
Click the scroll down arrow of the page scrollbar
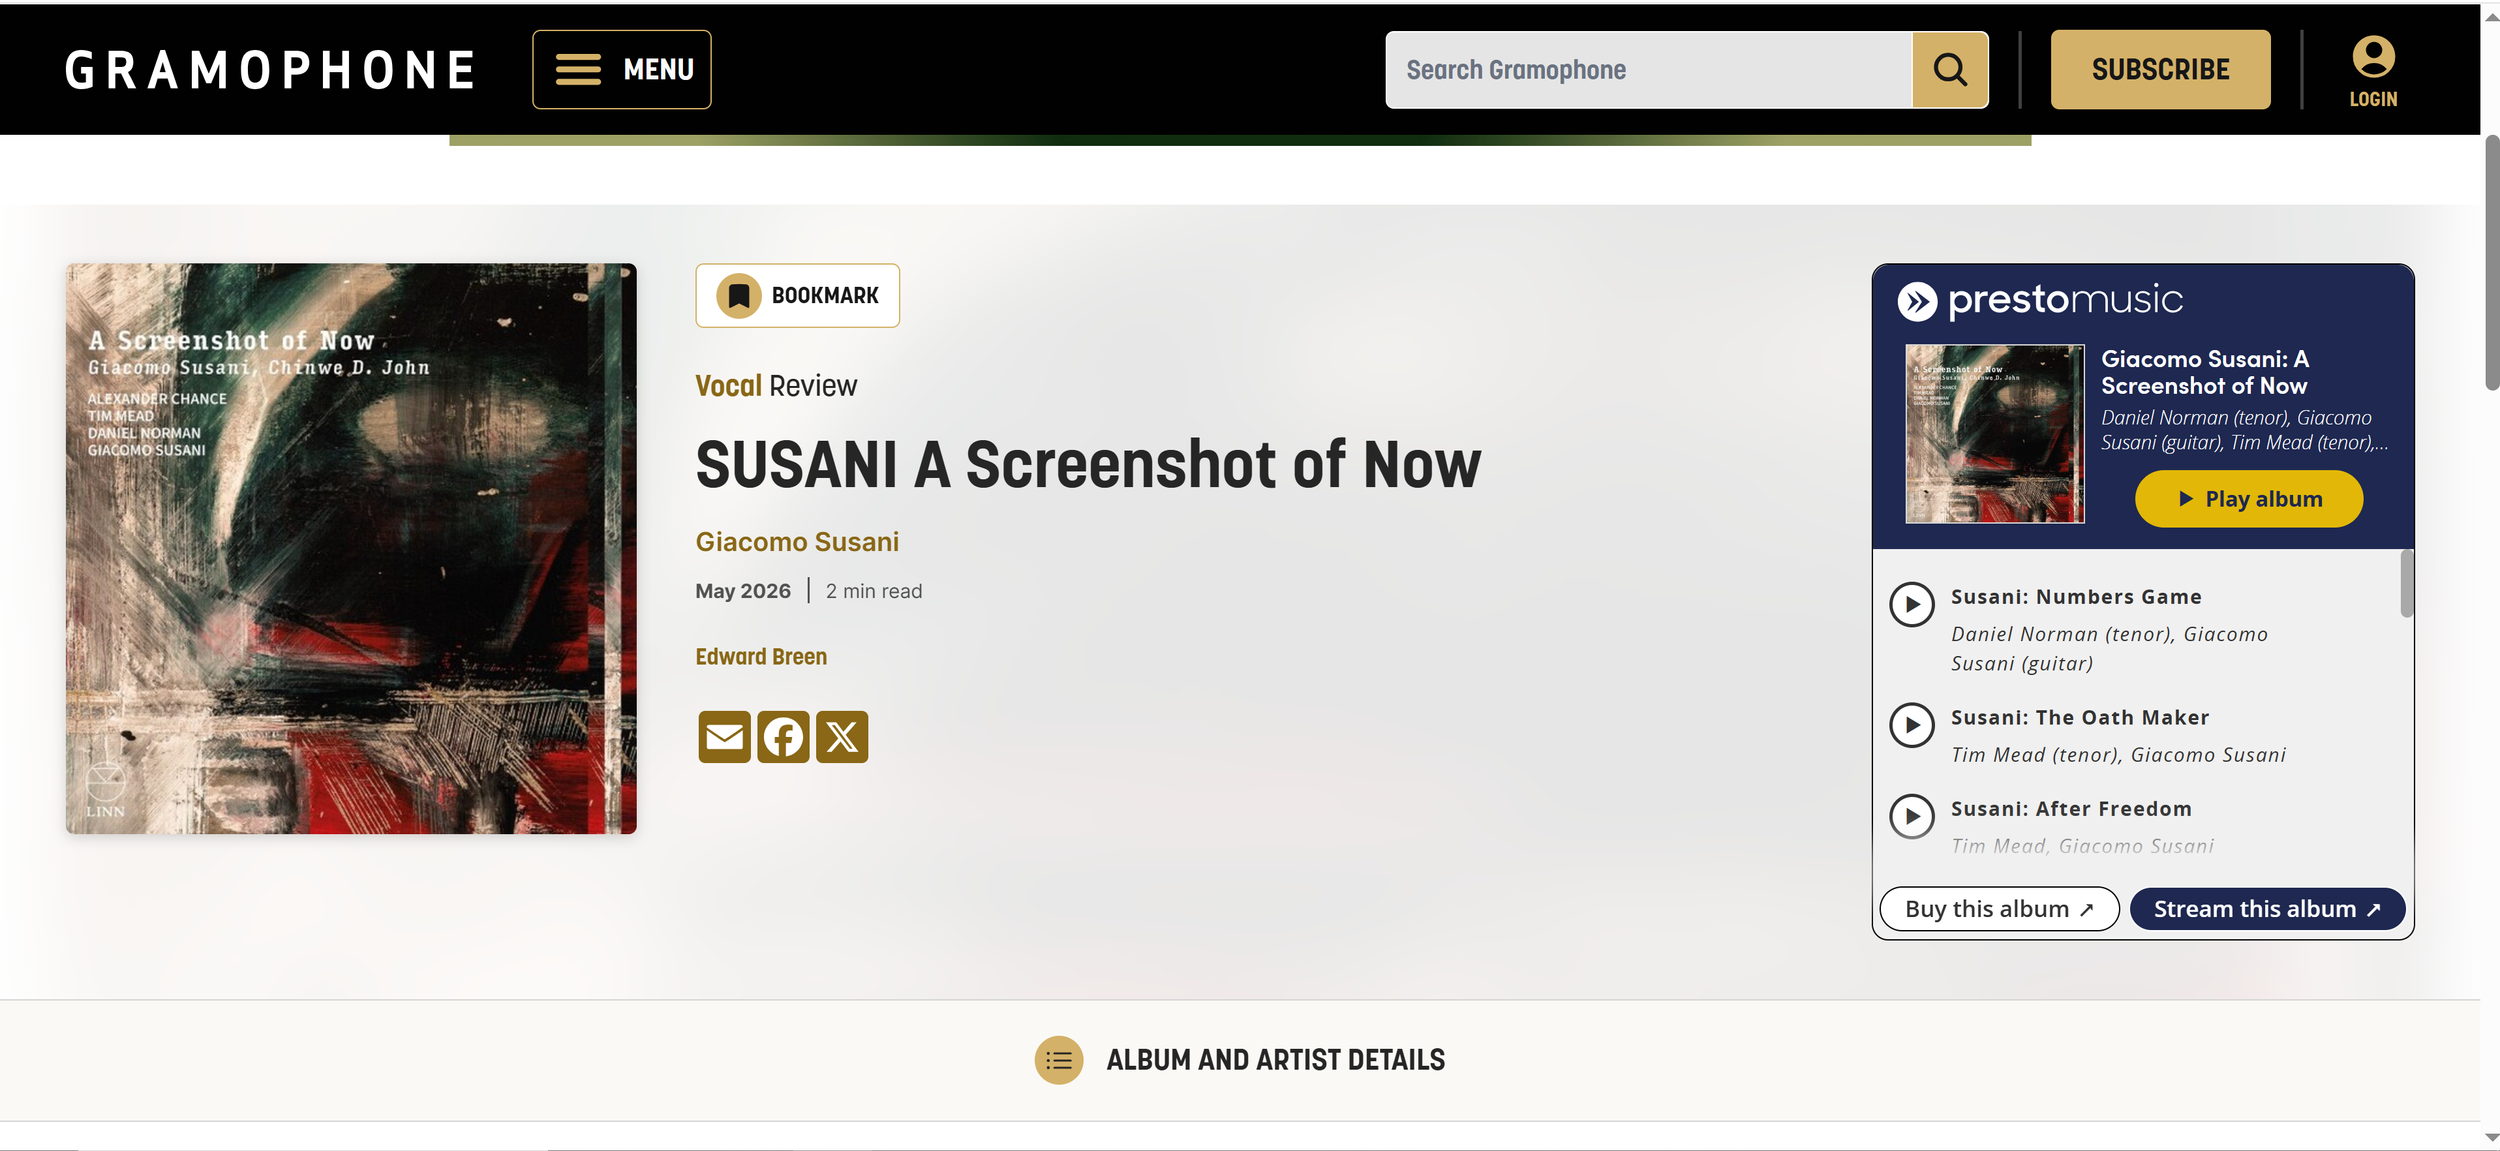[x=2491, y=1139]
